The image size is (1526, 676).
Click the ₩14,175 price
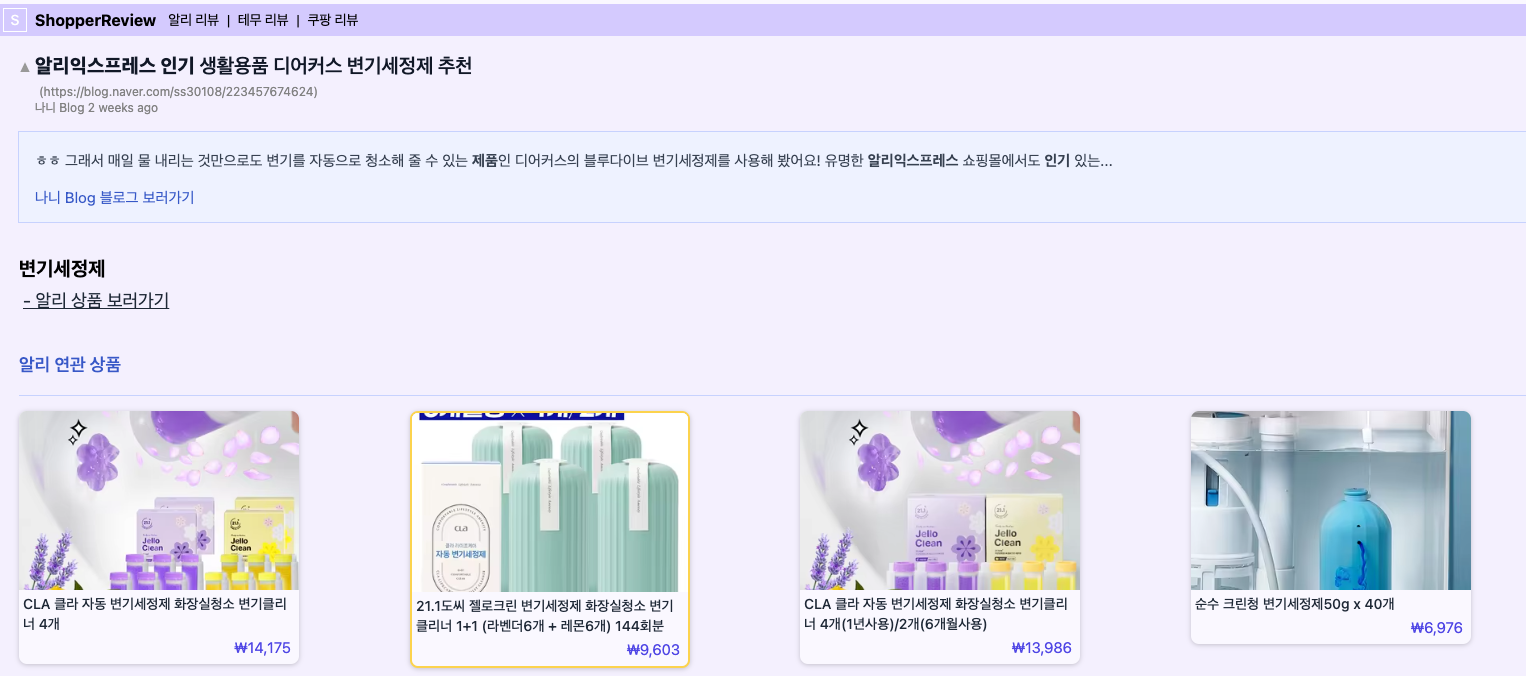coord(262,648)
